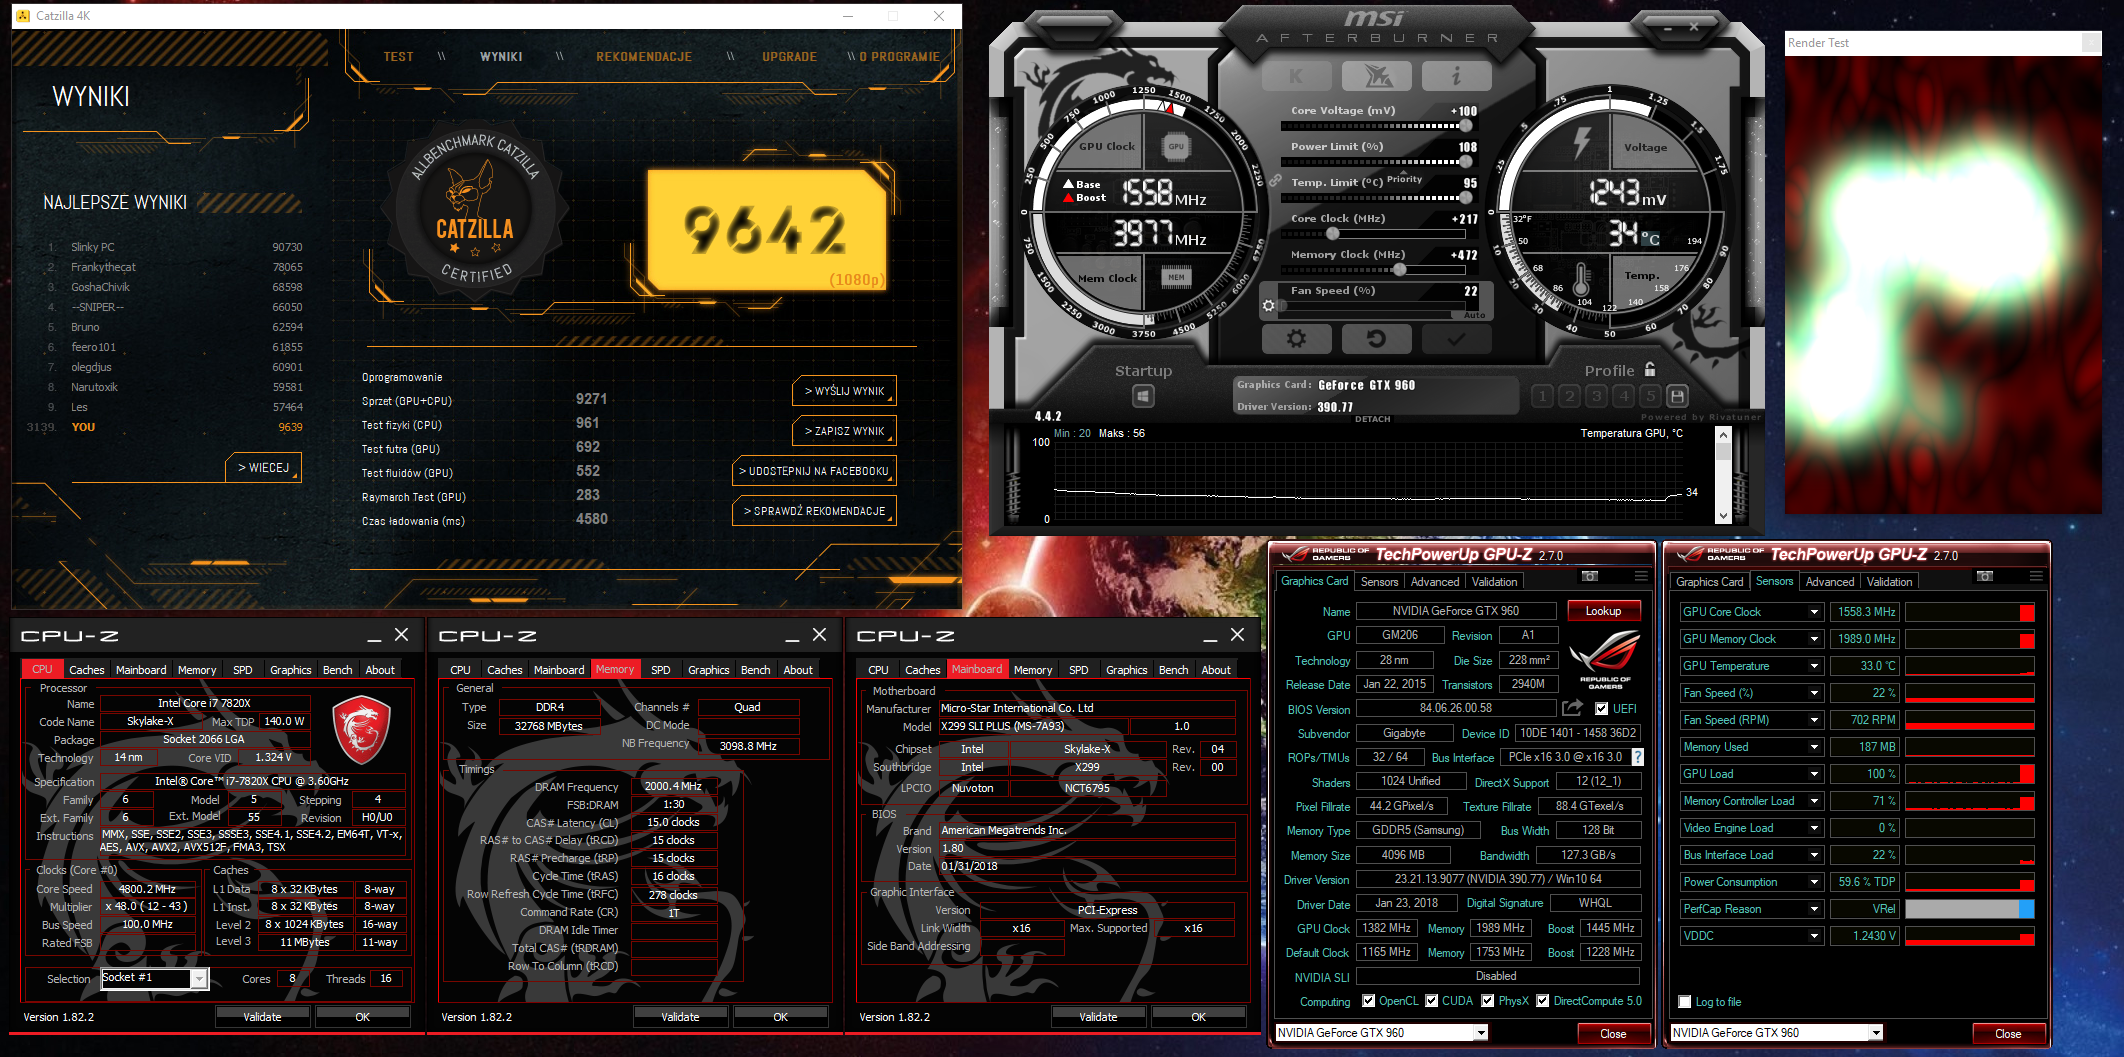Select Afterburner profile slot 2
Screen dimensions: 2124x1057
[1569, 396]
